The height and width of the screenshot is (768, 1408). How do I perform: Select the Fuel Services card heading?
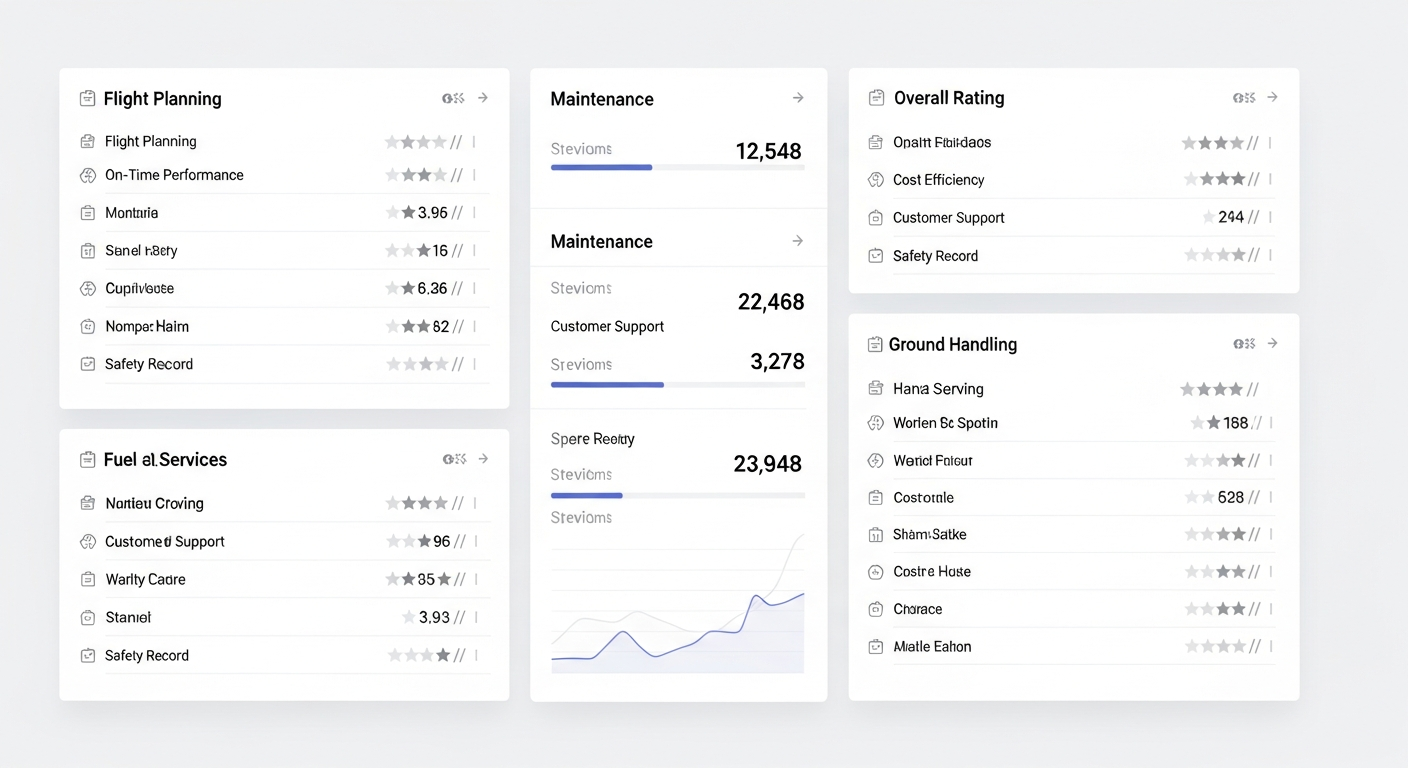click(164, 459)
